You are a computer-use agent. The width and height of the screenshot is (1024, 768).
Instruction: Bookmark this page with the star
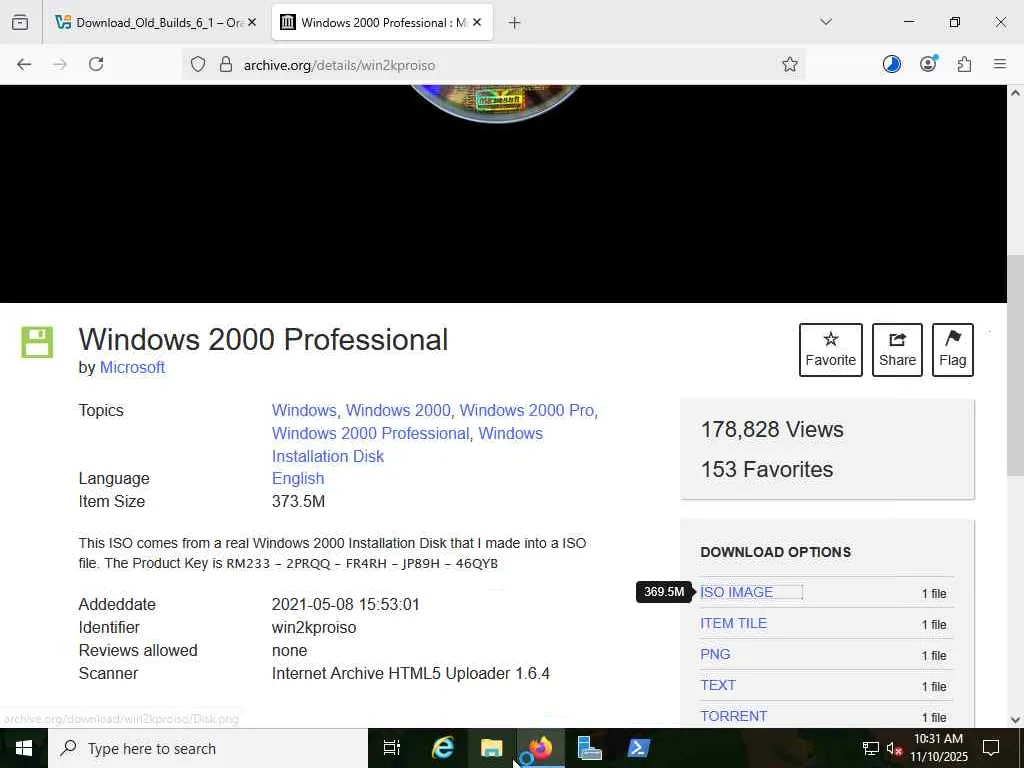(x=790, y=64)
